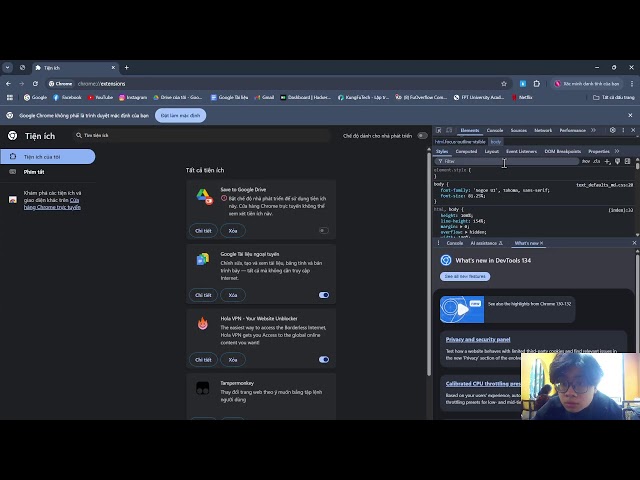Expand more DevTools main tabs chevron

(x=593, y=130)
